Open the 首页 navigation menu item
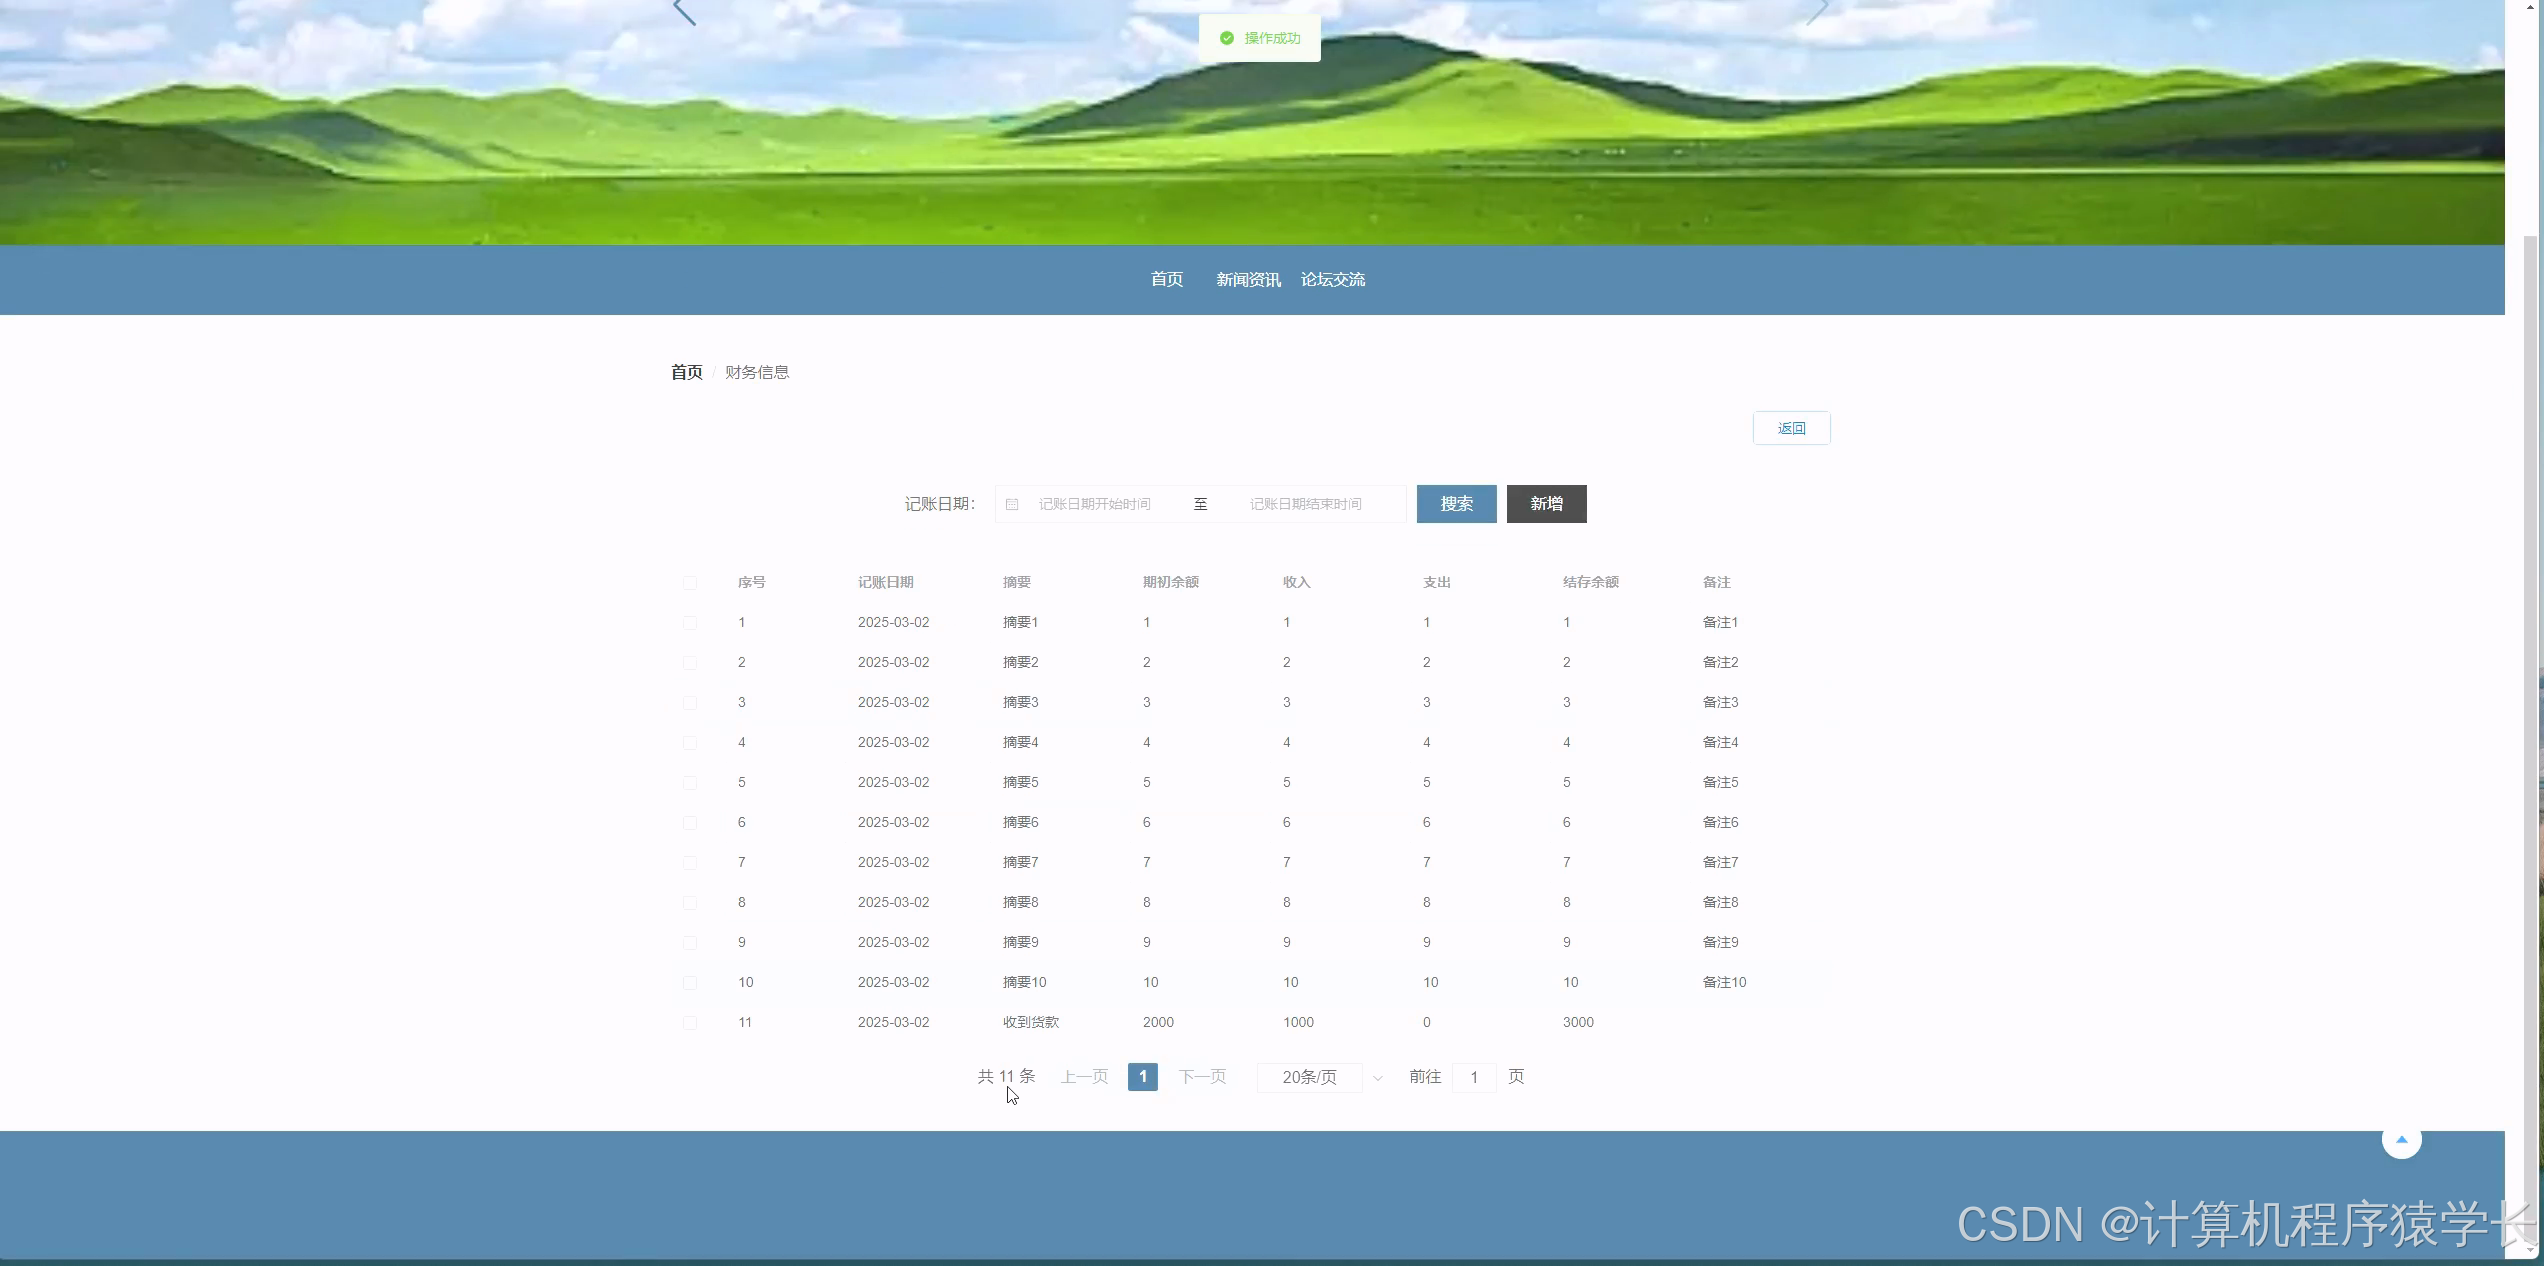Image resolution: width=2544 pixels, height=1266 pixels. [1166, 280]
